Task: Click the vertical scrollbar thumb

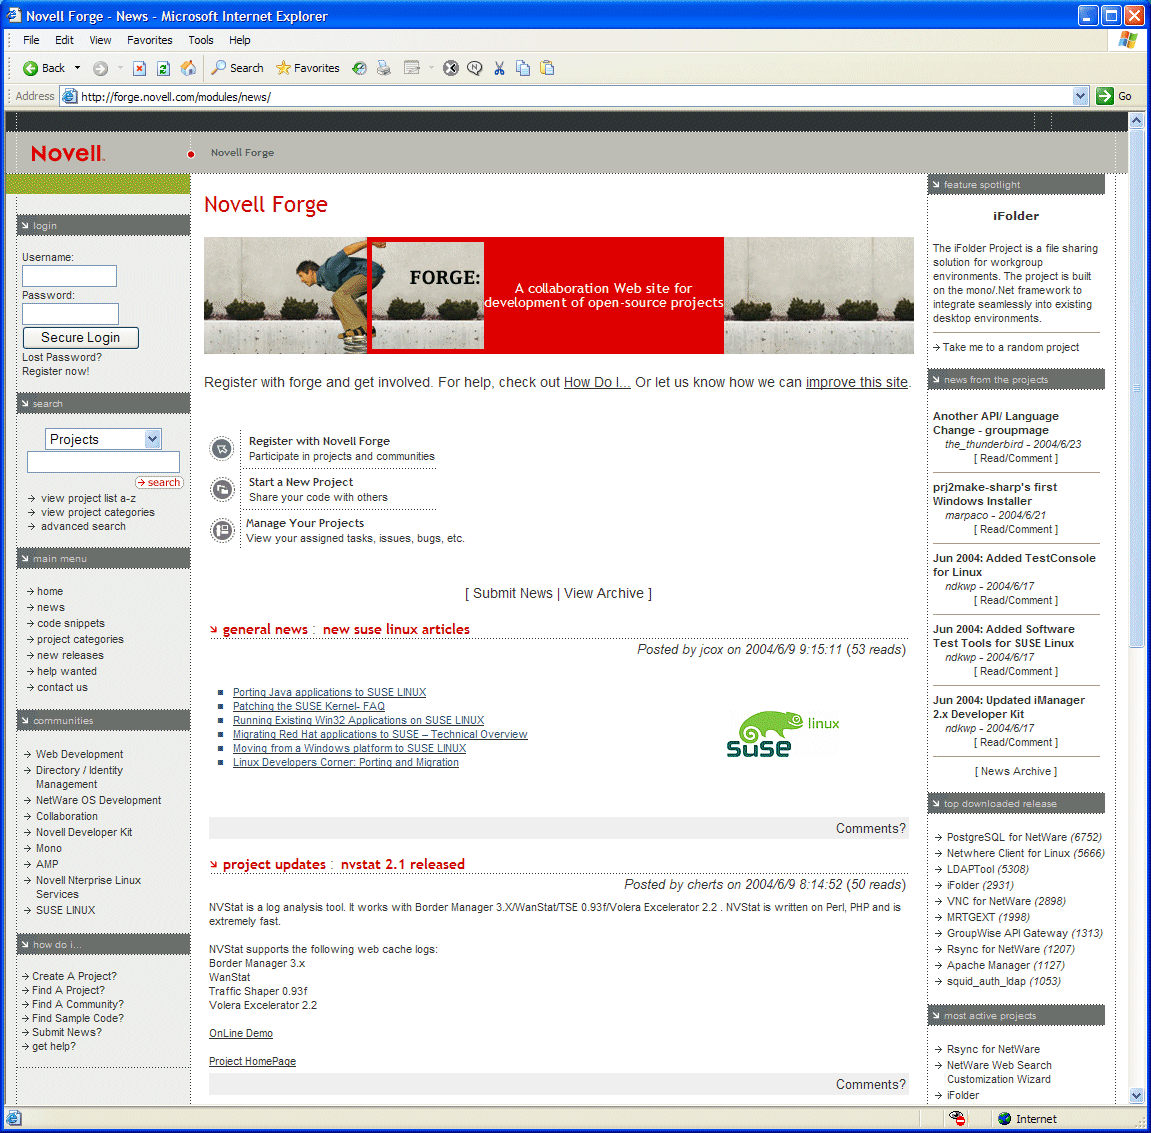Action: coord(1136,388)
